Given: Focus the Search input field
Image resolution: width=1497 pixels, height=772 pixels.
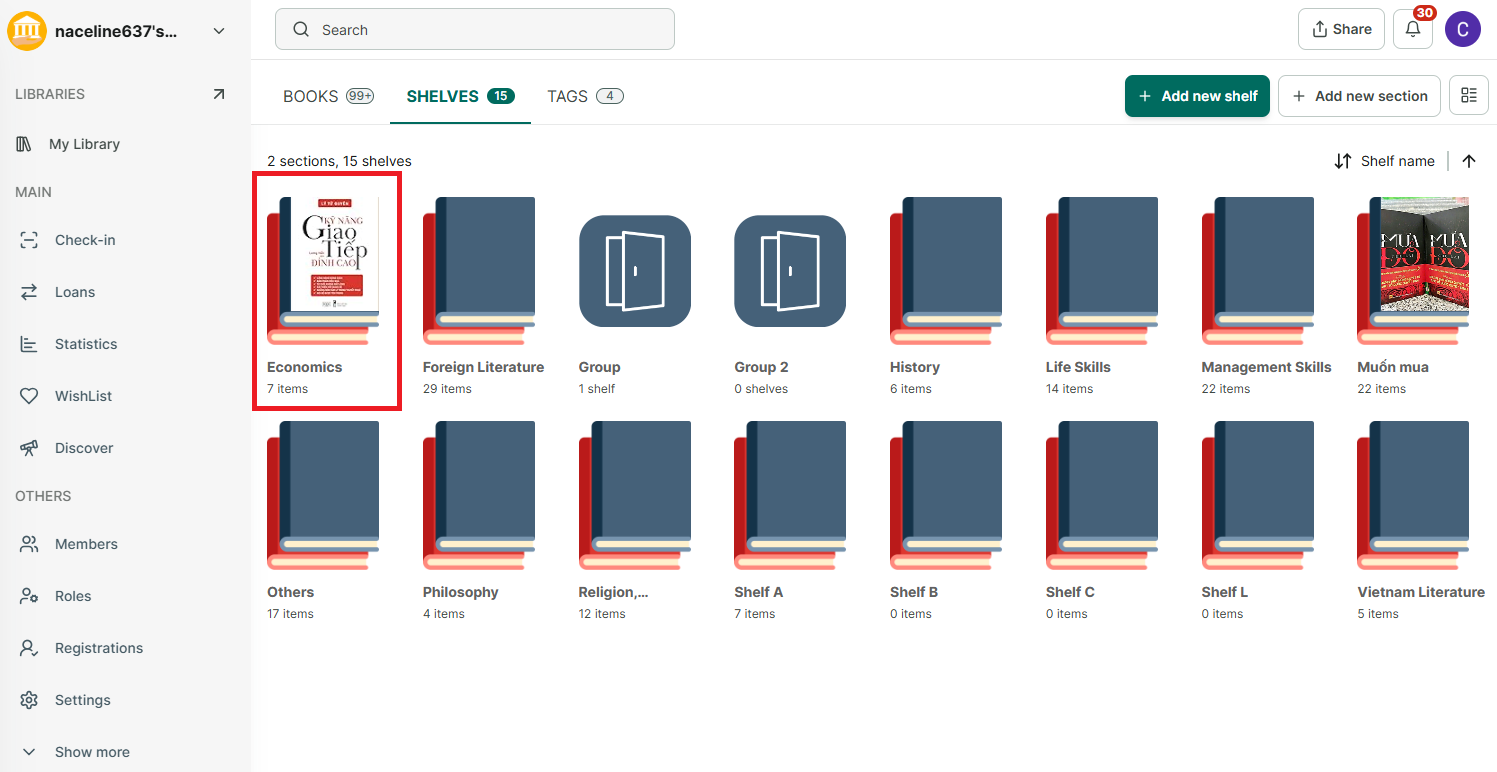Looking at the screenshot, I should (475, 29).
